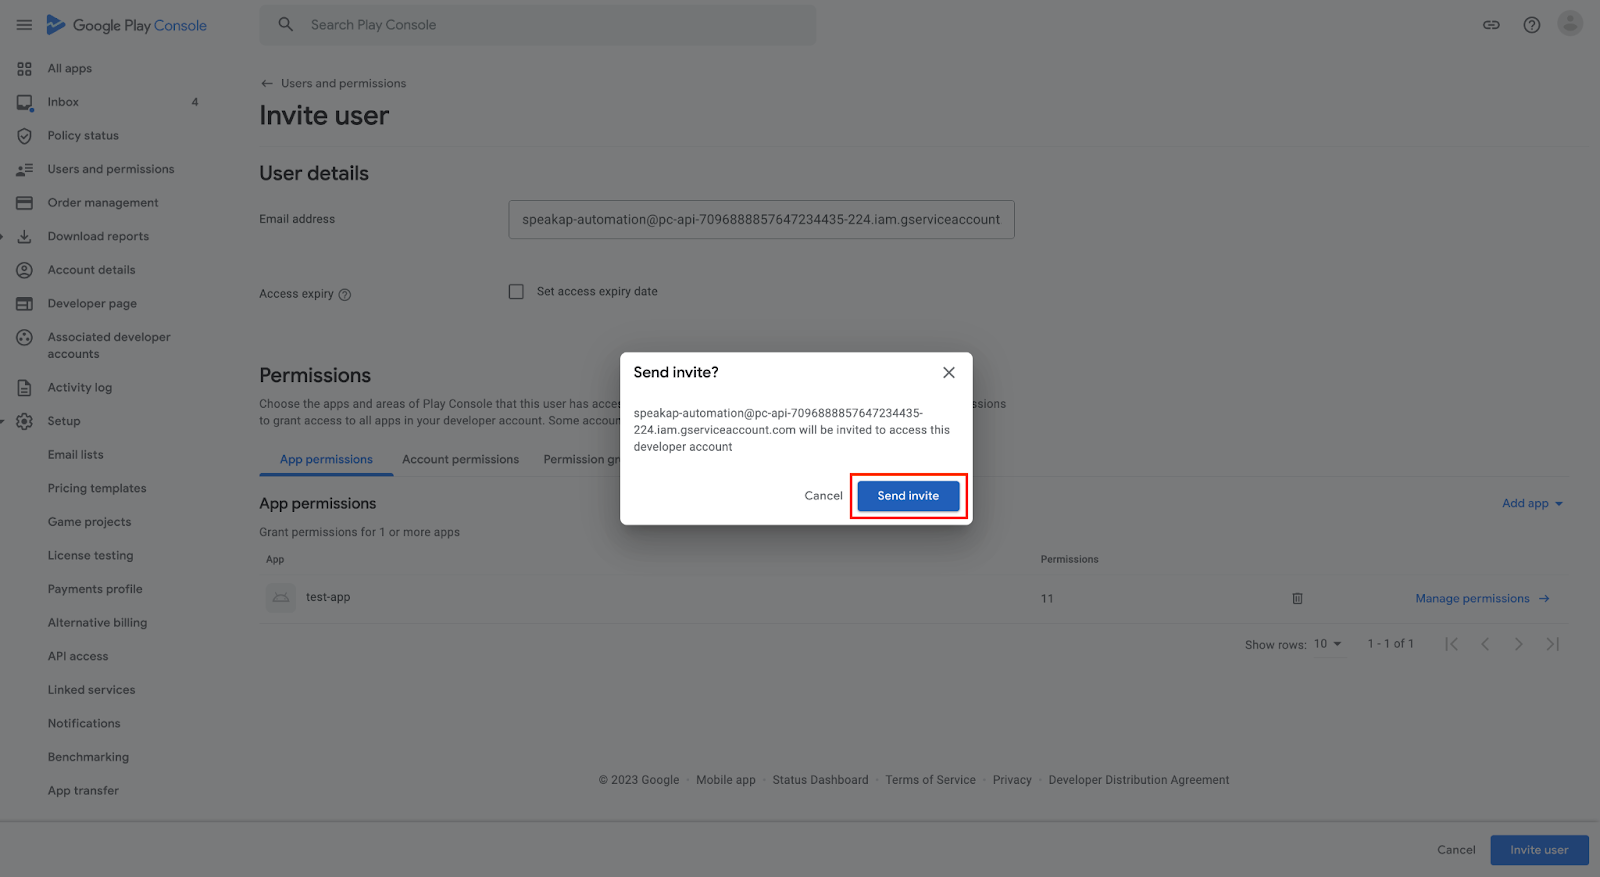The width and height of the screenshot is (1600, 877).
Task: Open Linked services in the sidebar
Action: pos(91,690)
